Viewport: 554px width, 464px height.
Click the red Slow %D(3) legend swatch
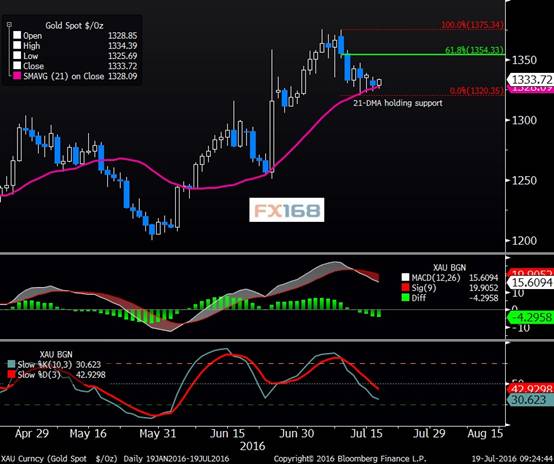(11, 375)
